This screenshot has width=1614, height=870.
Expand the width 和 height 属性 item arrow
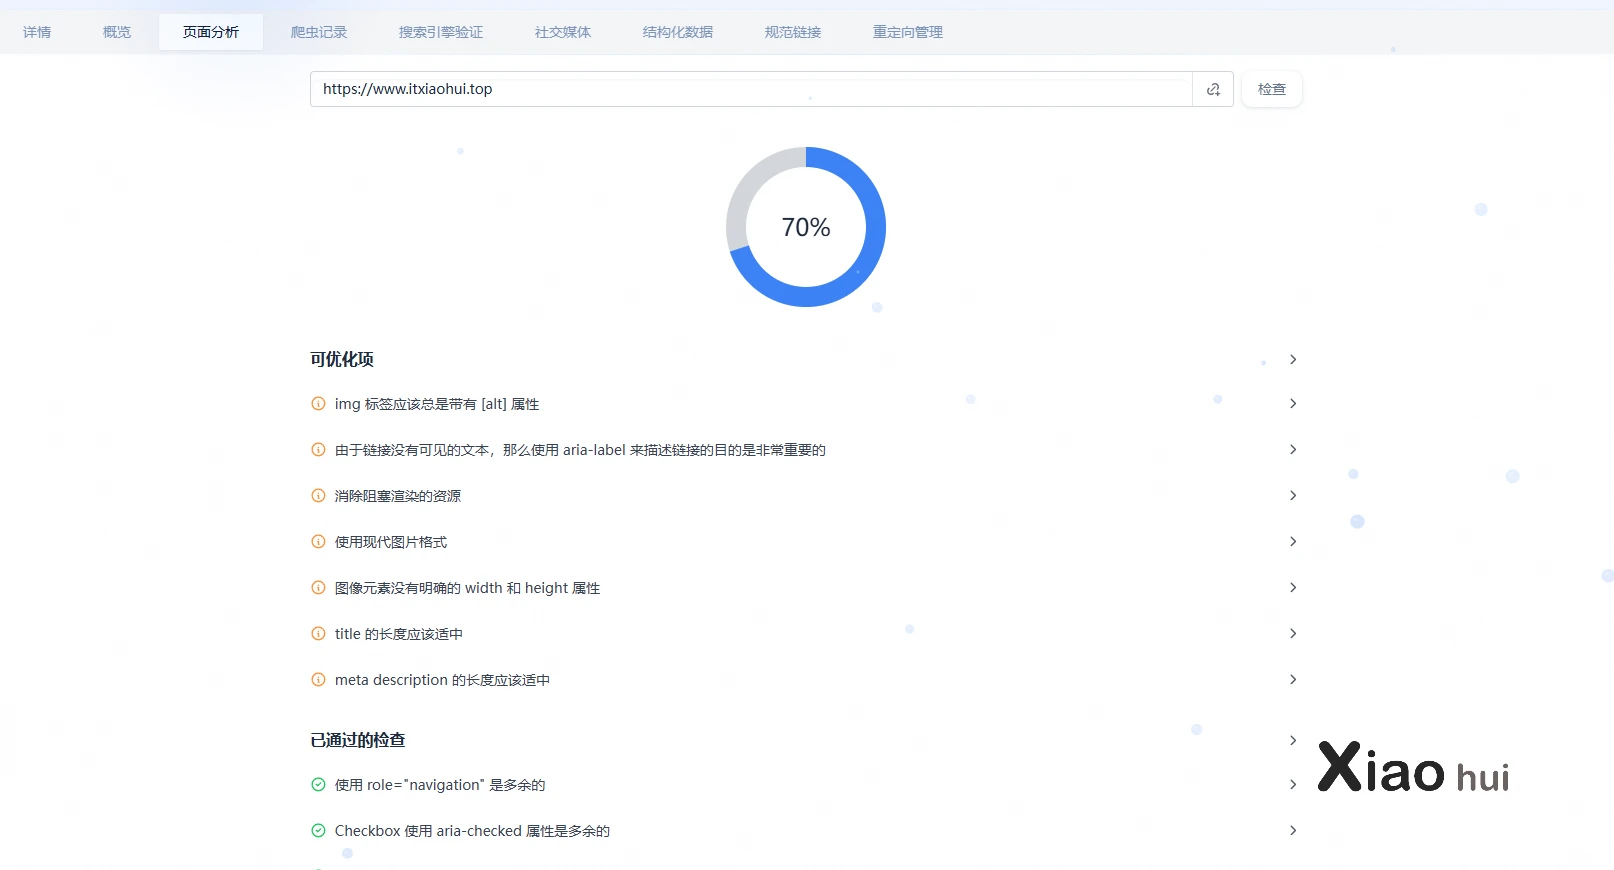(x=1292, y=588)
